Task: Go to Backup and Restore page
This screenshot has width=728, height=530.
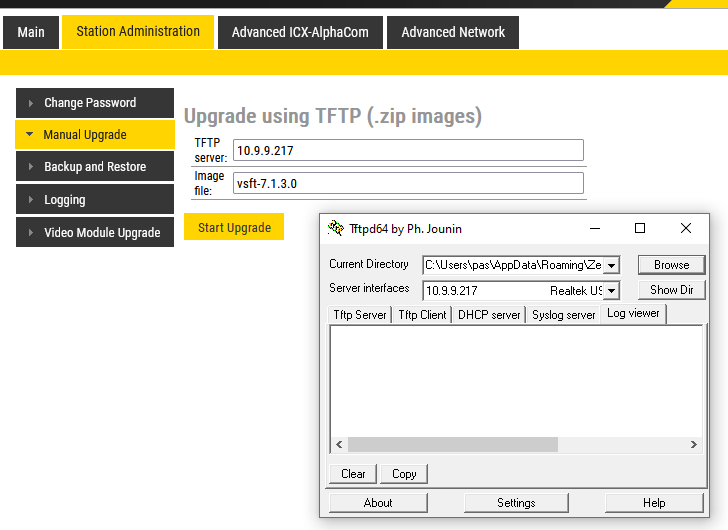Action: click(x=95, y=167)
